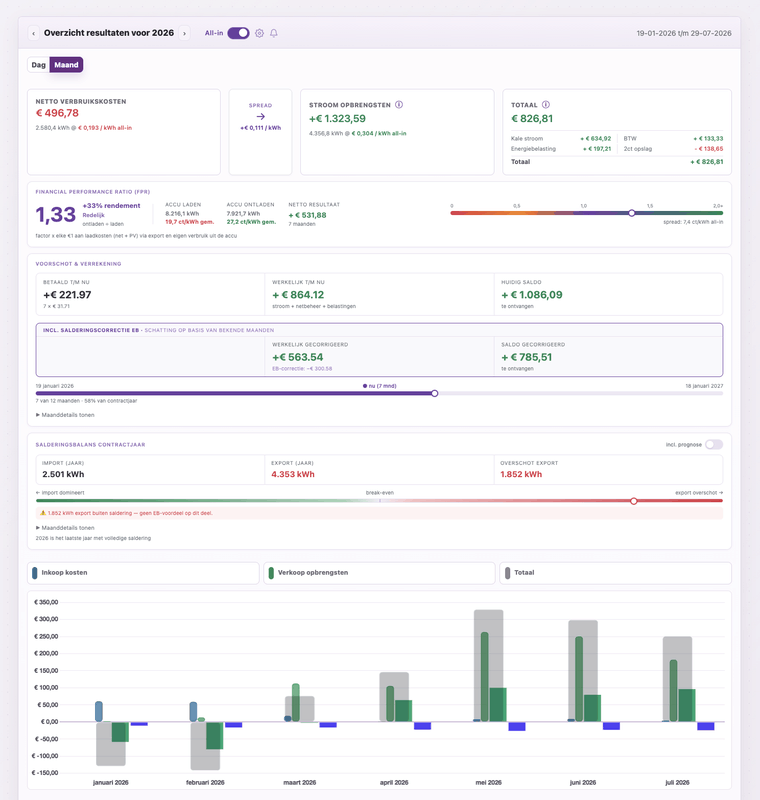Expand Maanddetails tonen under Voorschot & Verrekening
Screen dimensions: 760x800
coord(65,415)
